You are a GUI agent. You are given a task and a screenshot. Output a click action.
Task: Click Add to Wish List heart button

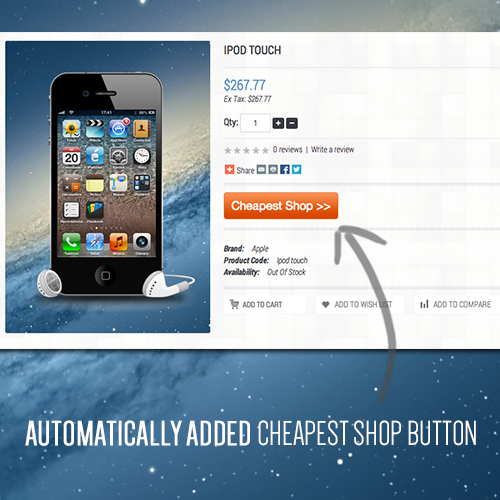click(x=360, y=304)
